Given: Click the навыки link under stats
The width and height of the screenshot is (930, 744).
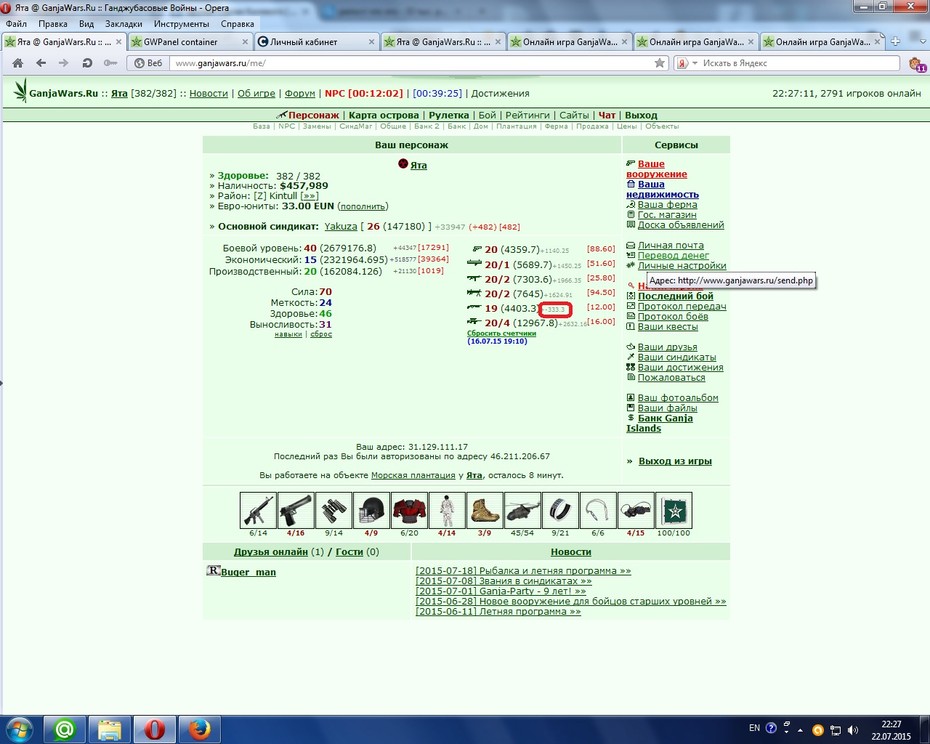Looking at the screenshot, I should coord(288,335).
